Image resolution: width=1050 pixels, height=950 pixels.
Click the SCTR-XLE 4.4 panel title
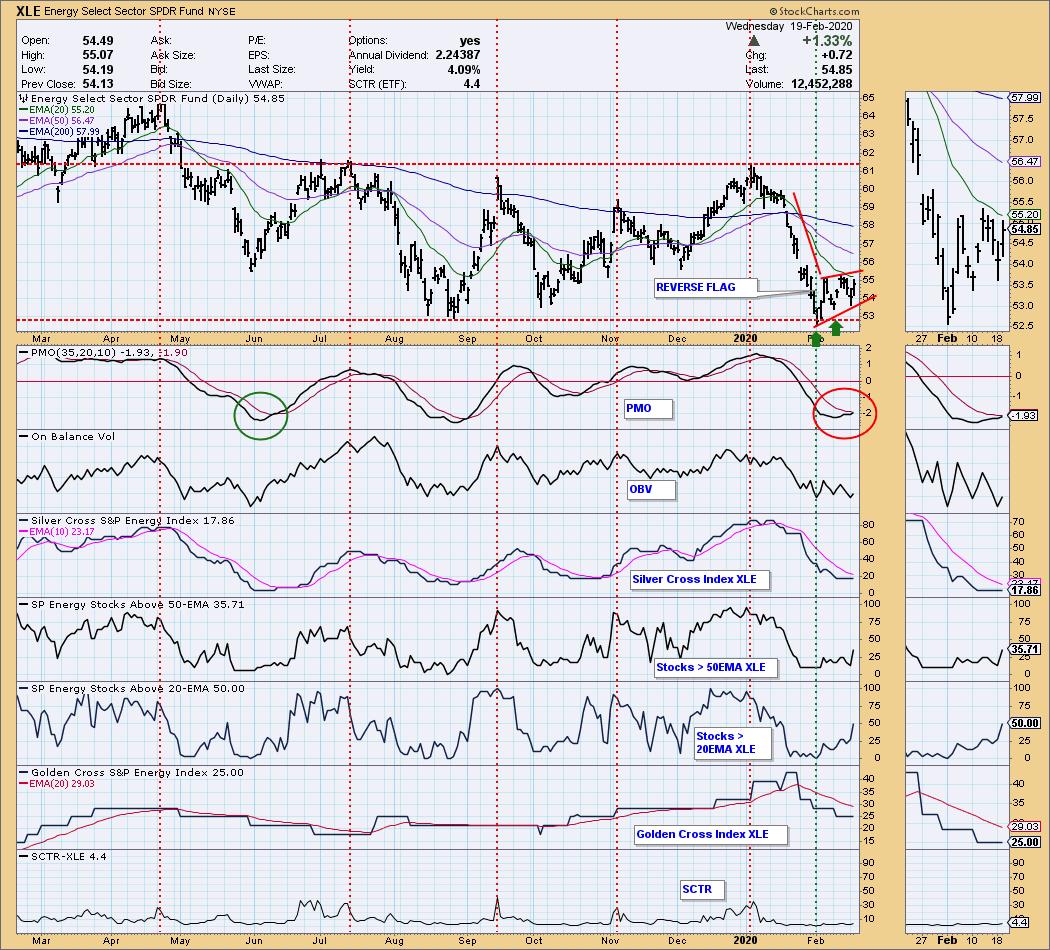64,856
